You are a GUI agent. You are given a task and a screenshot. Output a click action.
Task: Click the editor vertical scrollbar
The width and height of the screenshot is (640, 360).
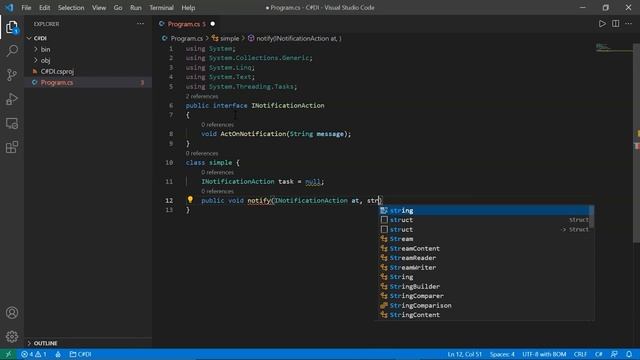click(x=637, y=143)
